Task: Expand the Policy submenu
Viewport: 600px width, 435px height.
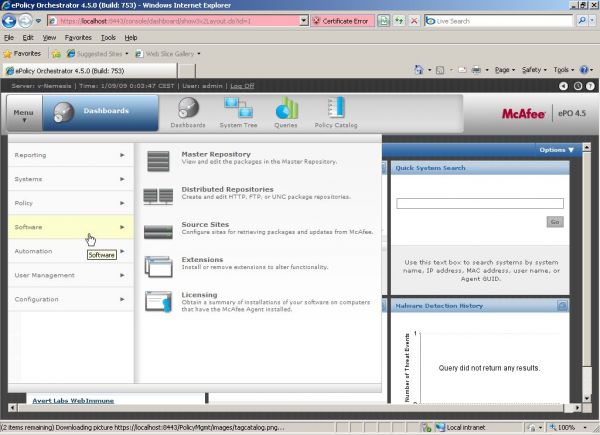Action: coord(71,203)
